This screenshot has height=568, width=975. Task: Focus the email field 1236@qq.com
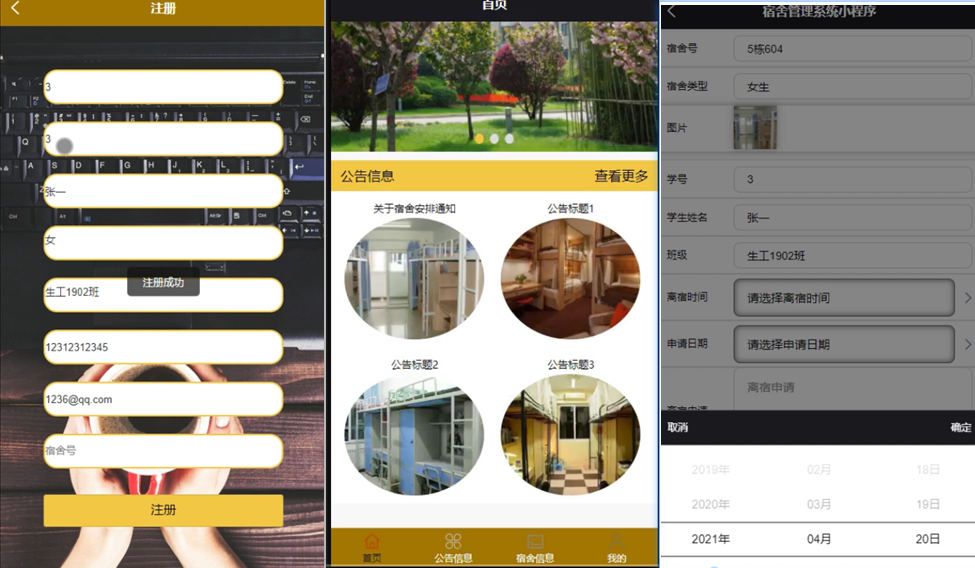pyautogui.click(x=163, y=399)
